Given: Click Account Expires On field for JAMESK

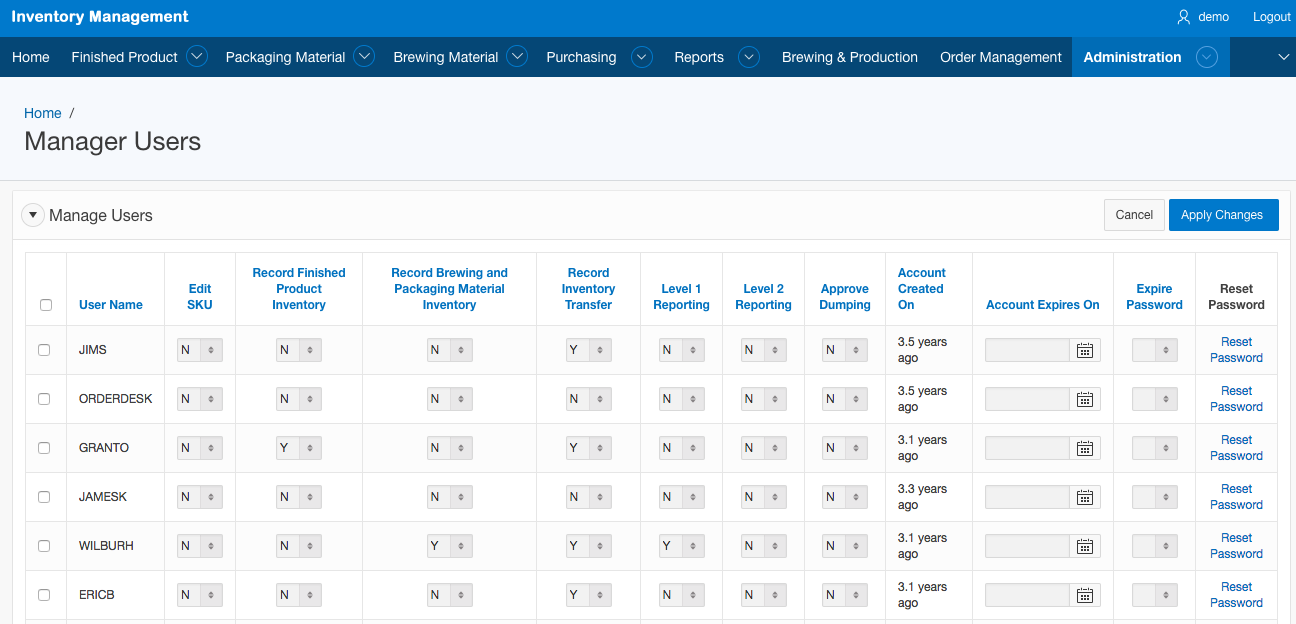Looking at the screenshot, I should pos(1027,497).
